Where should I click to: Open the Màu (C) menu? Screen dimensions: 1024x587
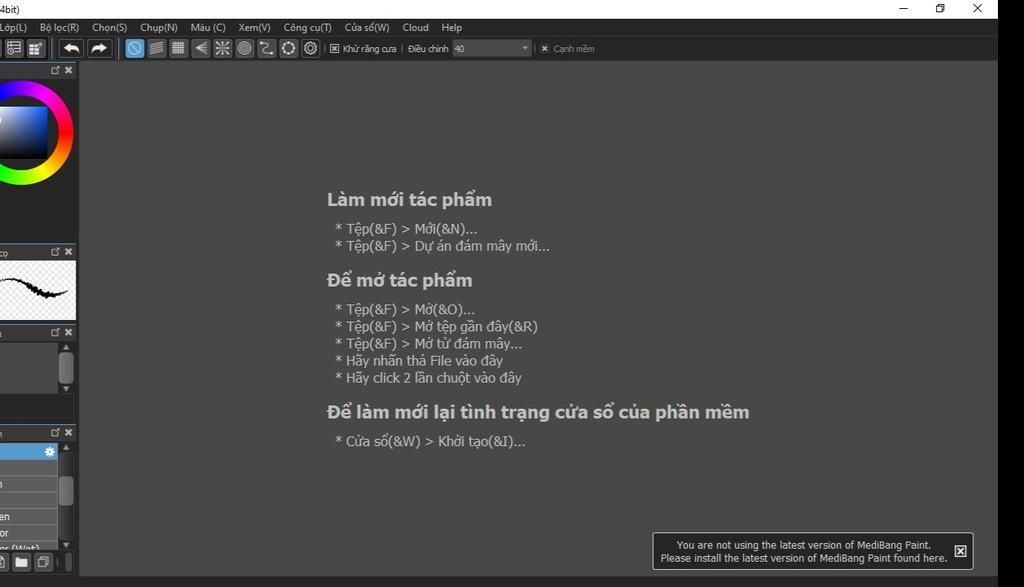pos(208,27)
